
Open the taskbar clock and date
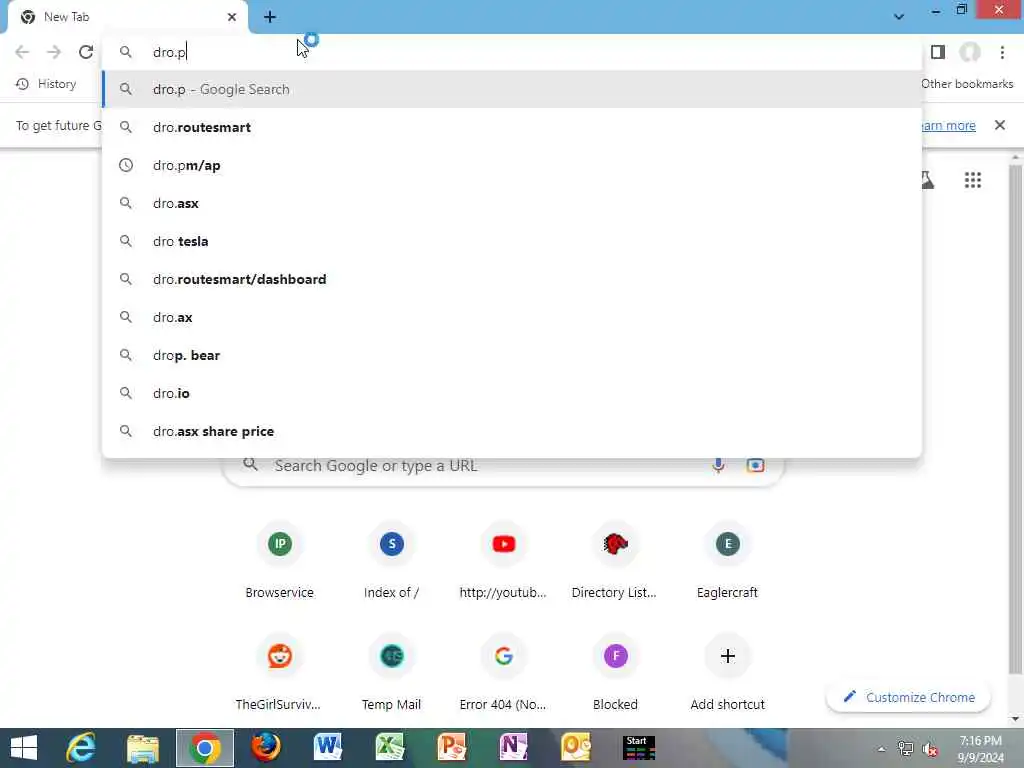(x=981, y=749)
